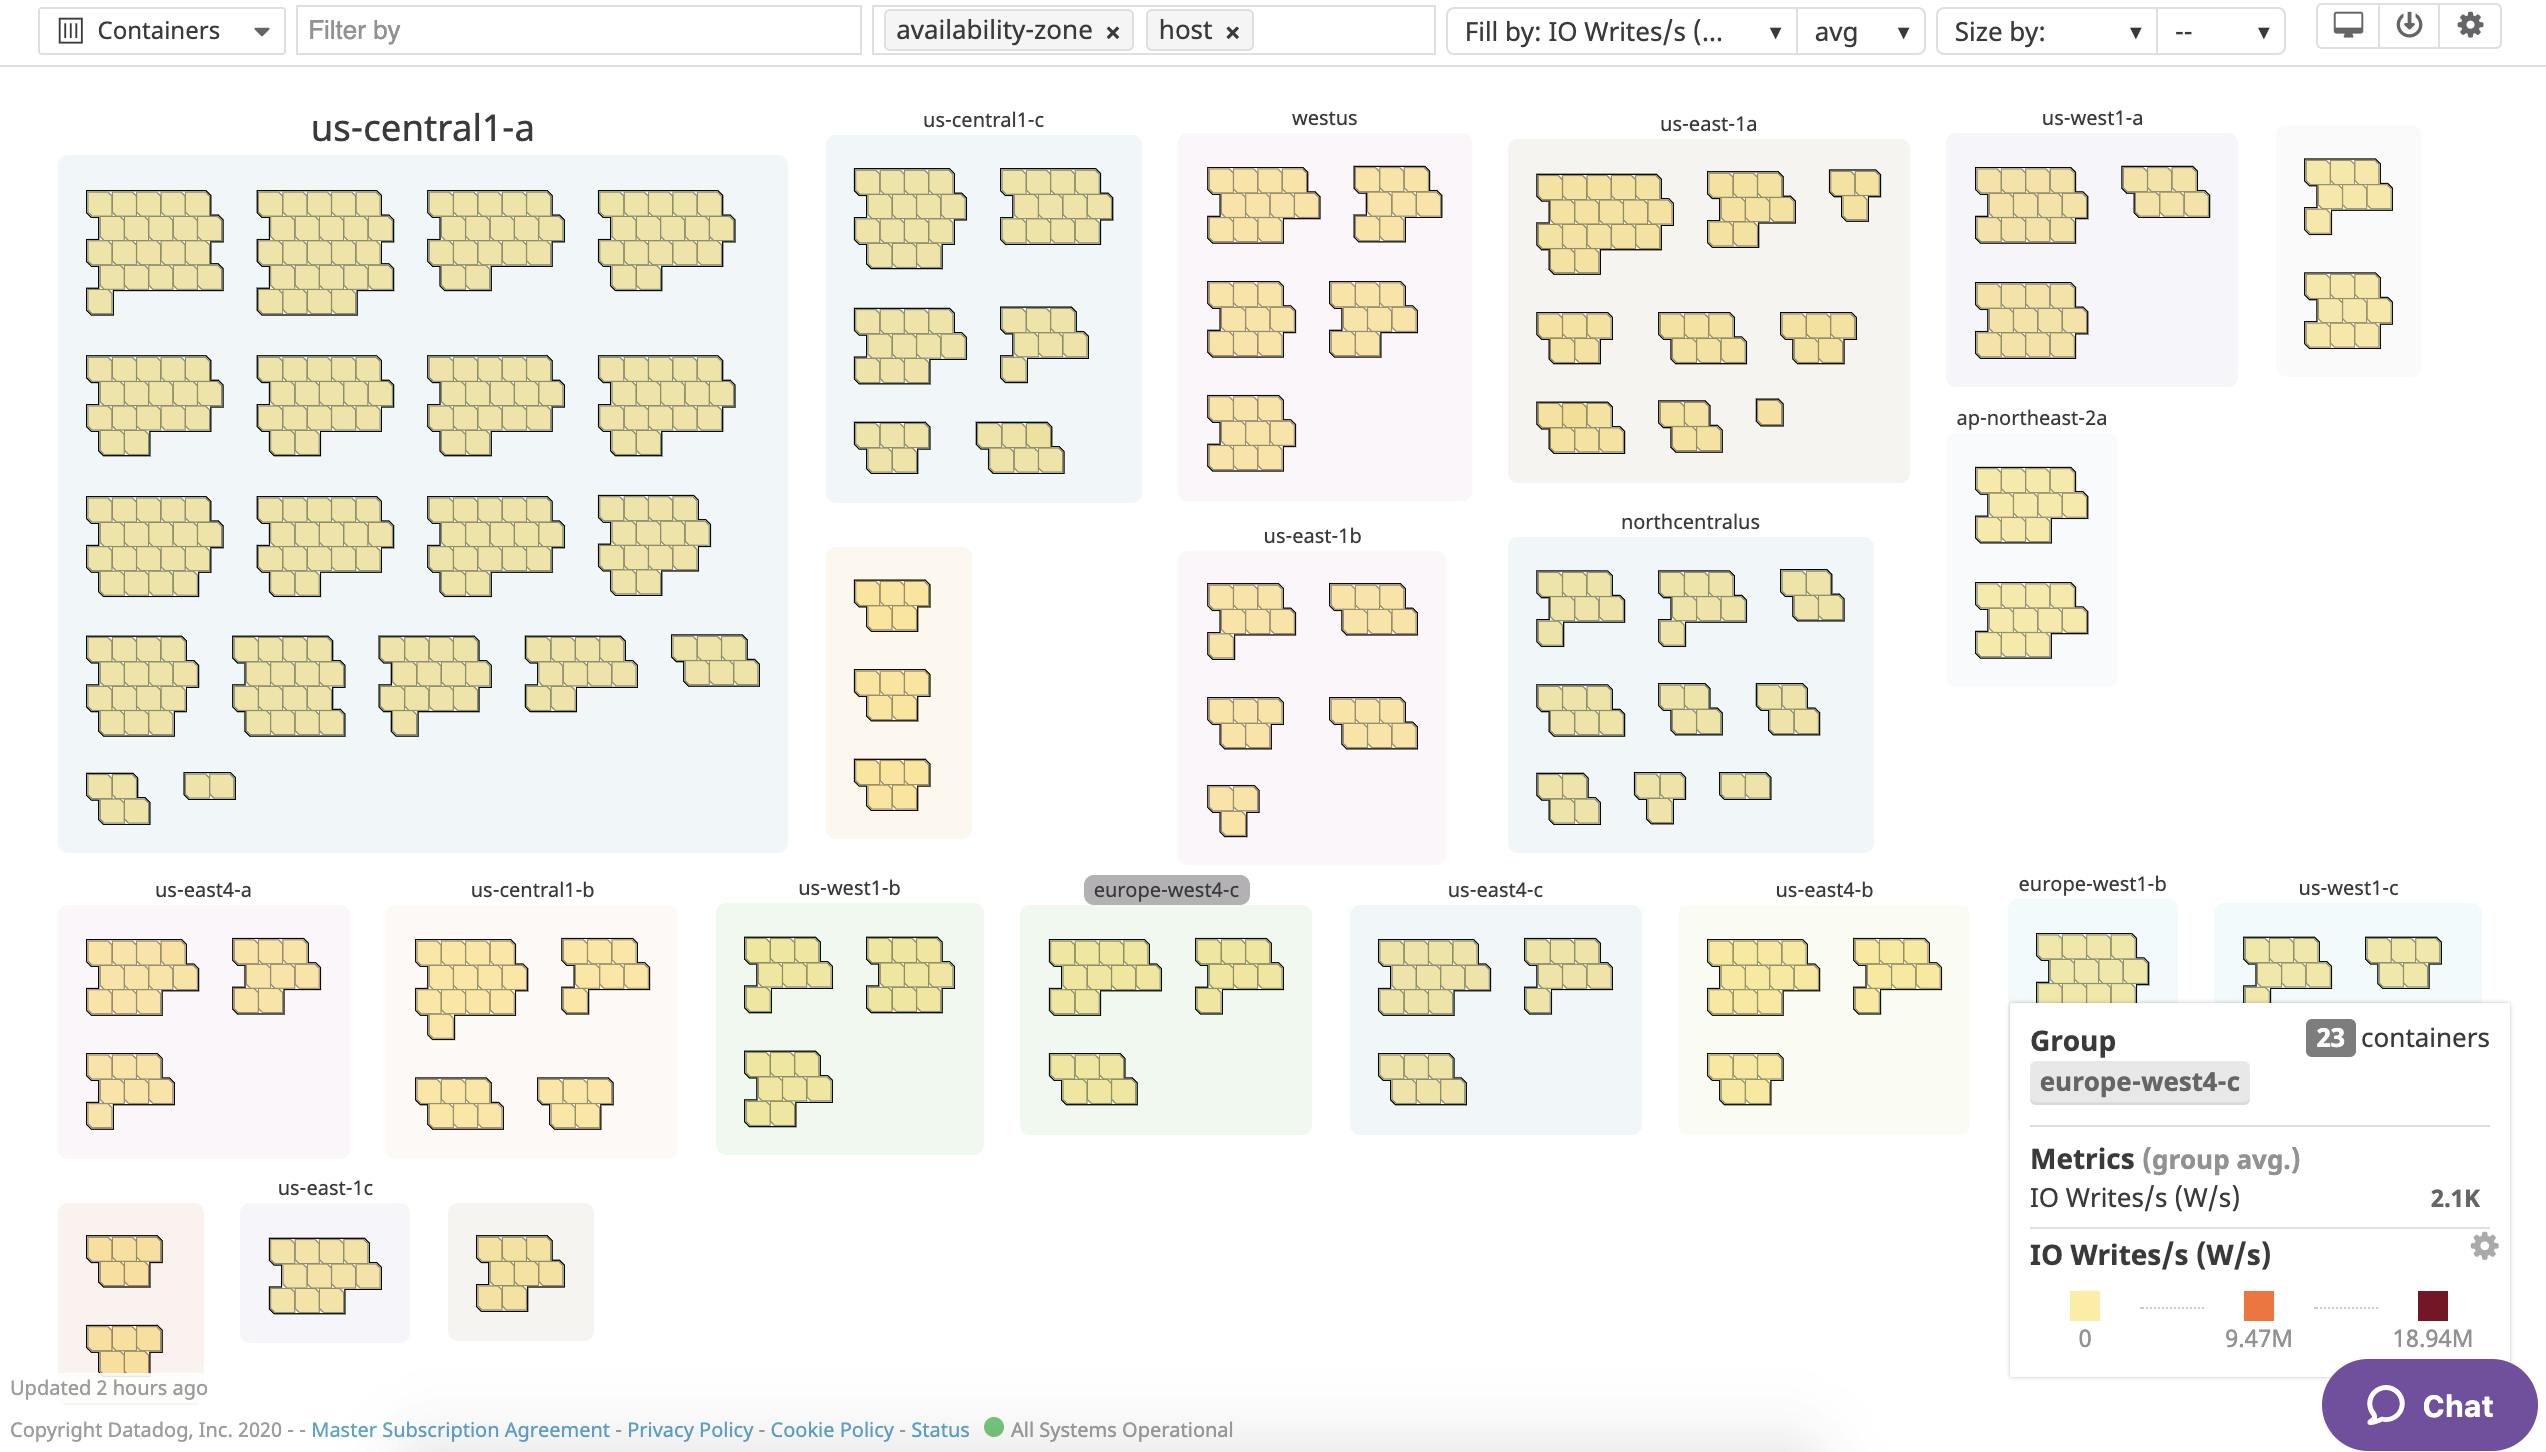Click the gear icon next to IO Writes/s legend
The image size is (2546, 1452).
tap(2483, 1246)
